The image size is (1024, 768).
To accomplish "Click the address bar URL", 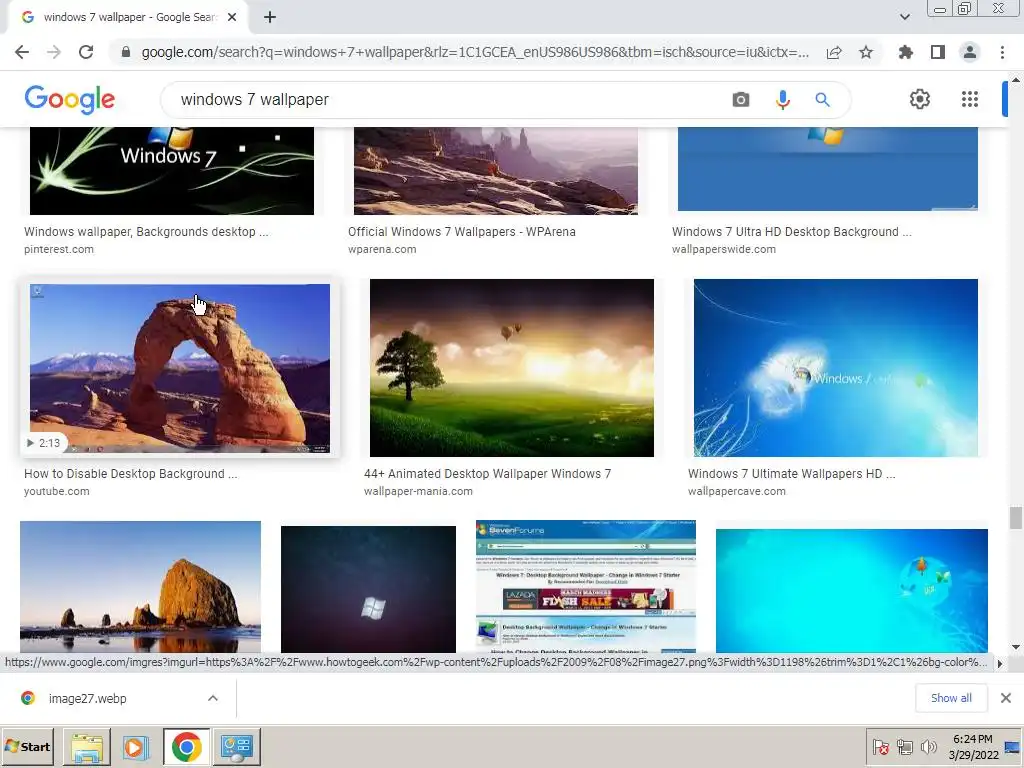I will coord(475,52).
